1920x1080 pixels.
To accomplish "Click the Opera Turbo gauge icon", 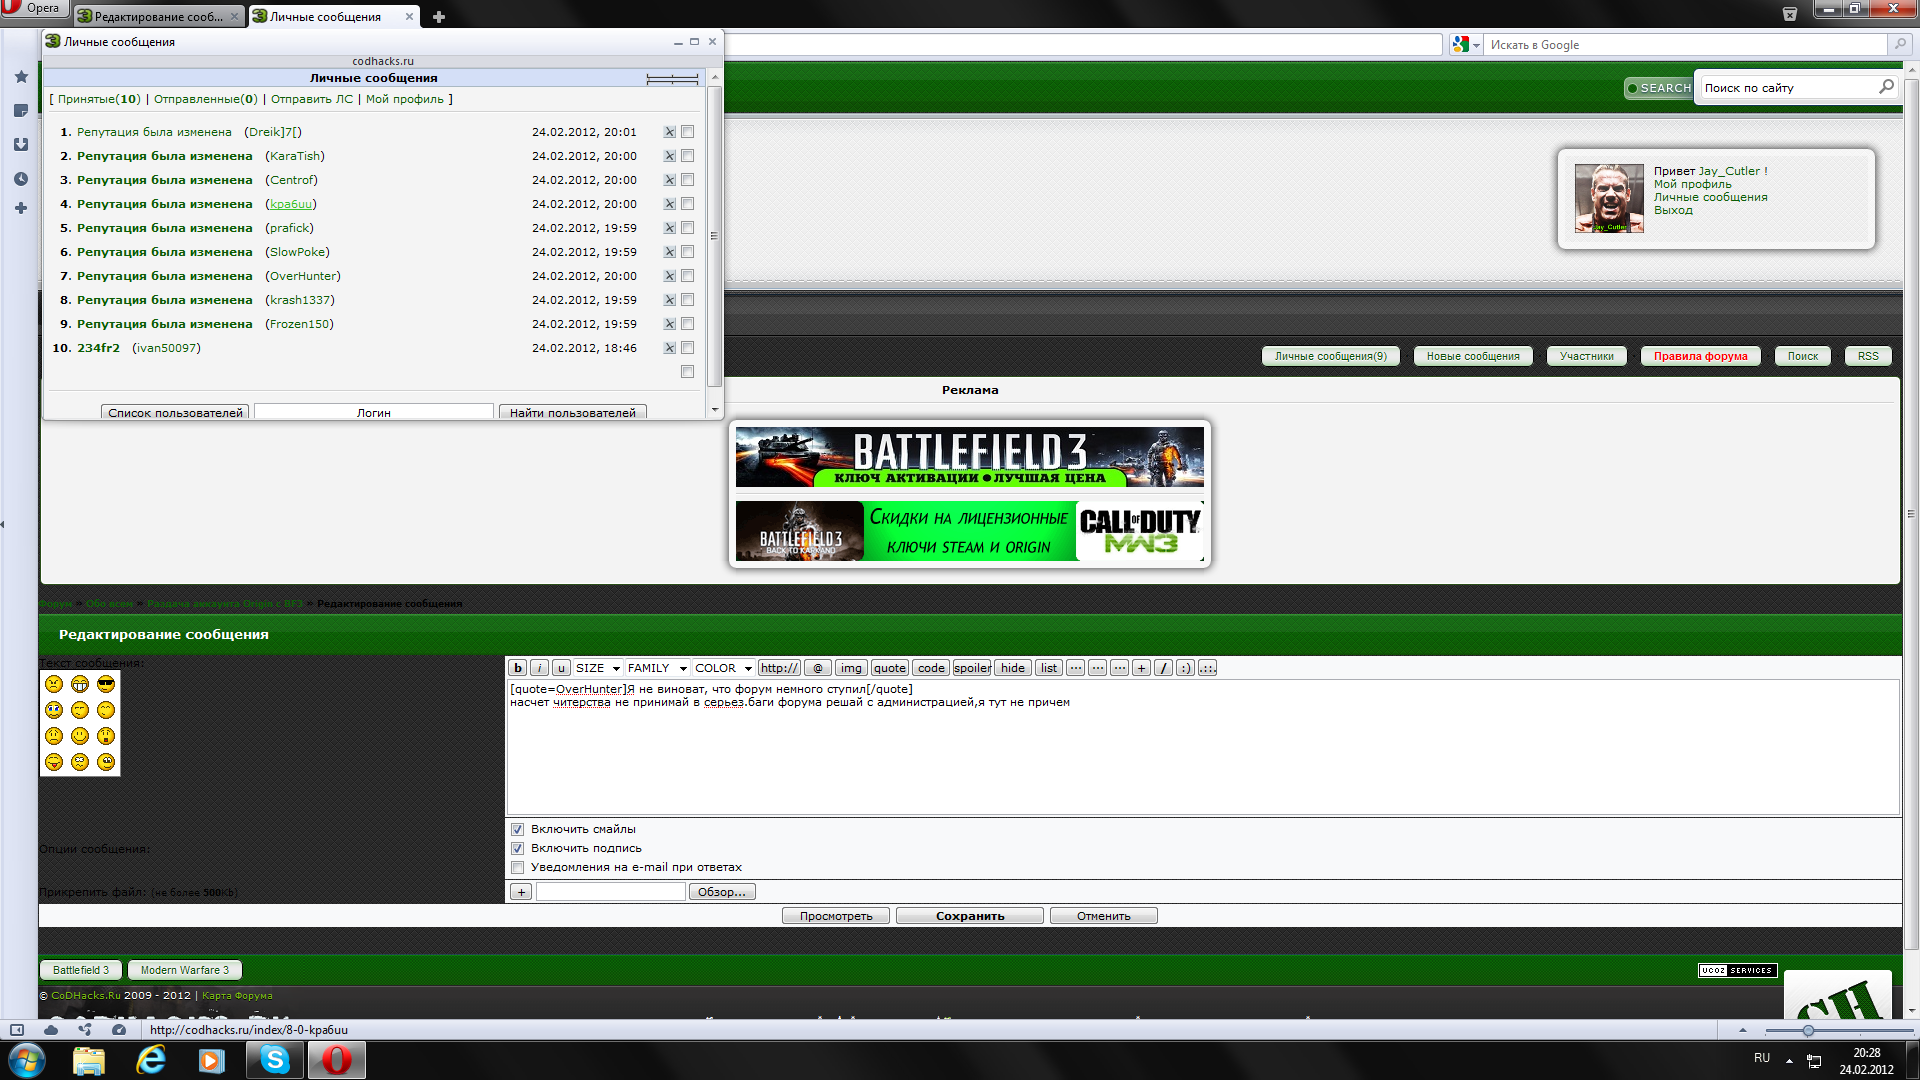I will pos(119,1030).
